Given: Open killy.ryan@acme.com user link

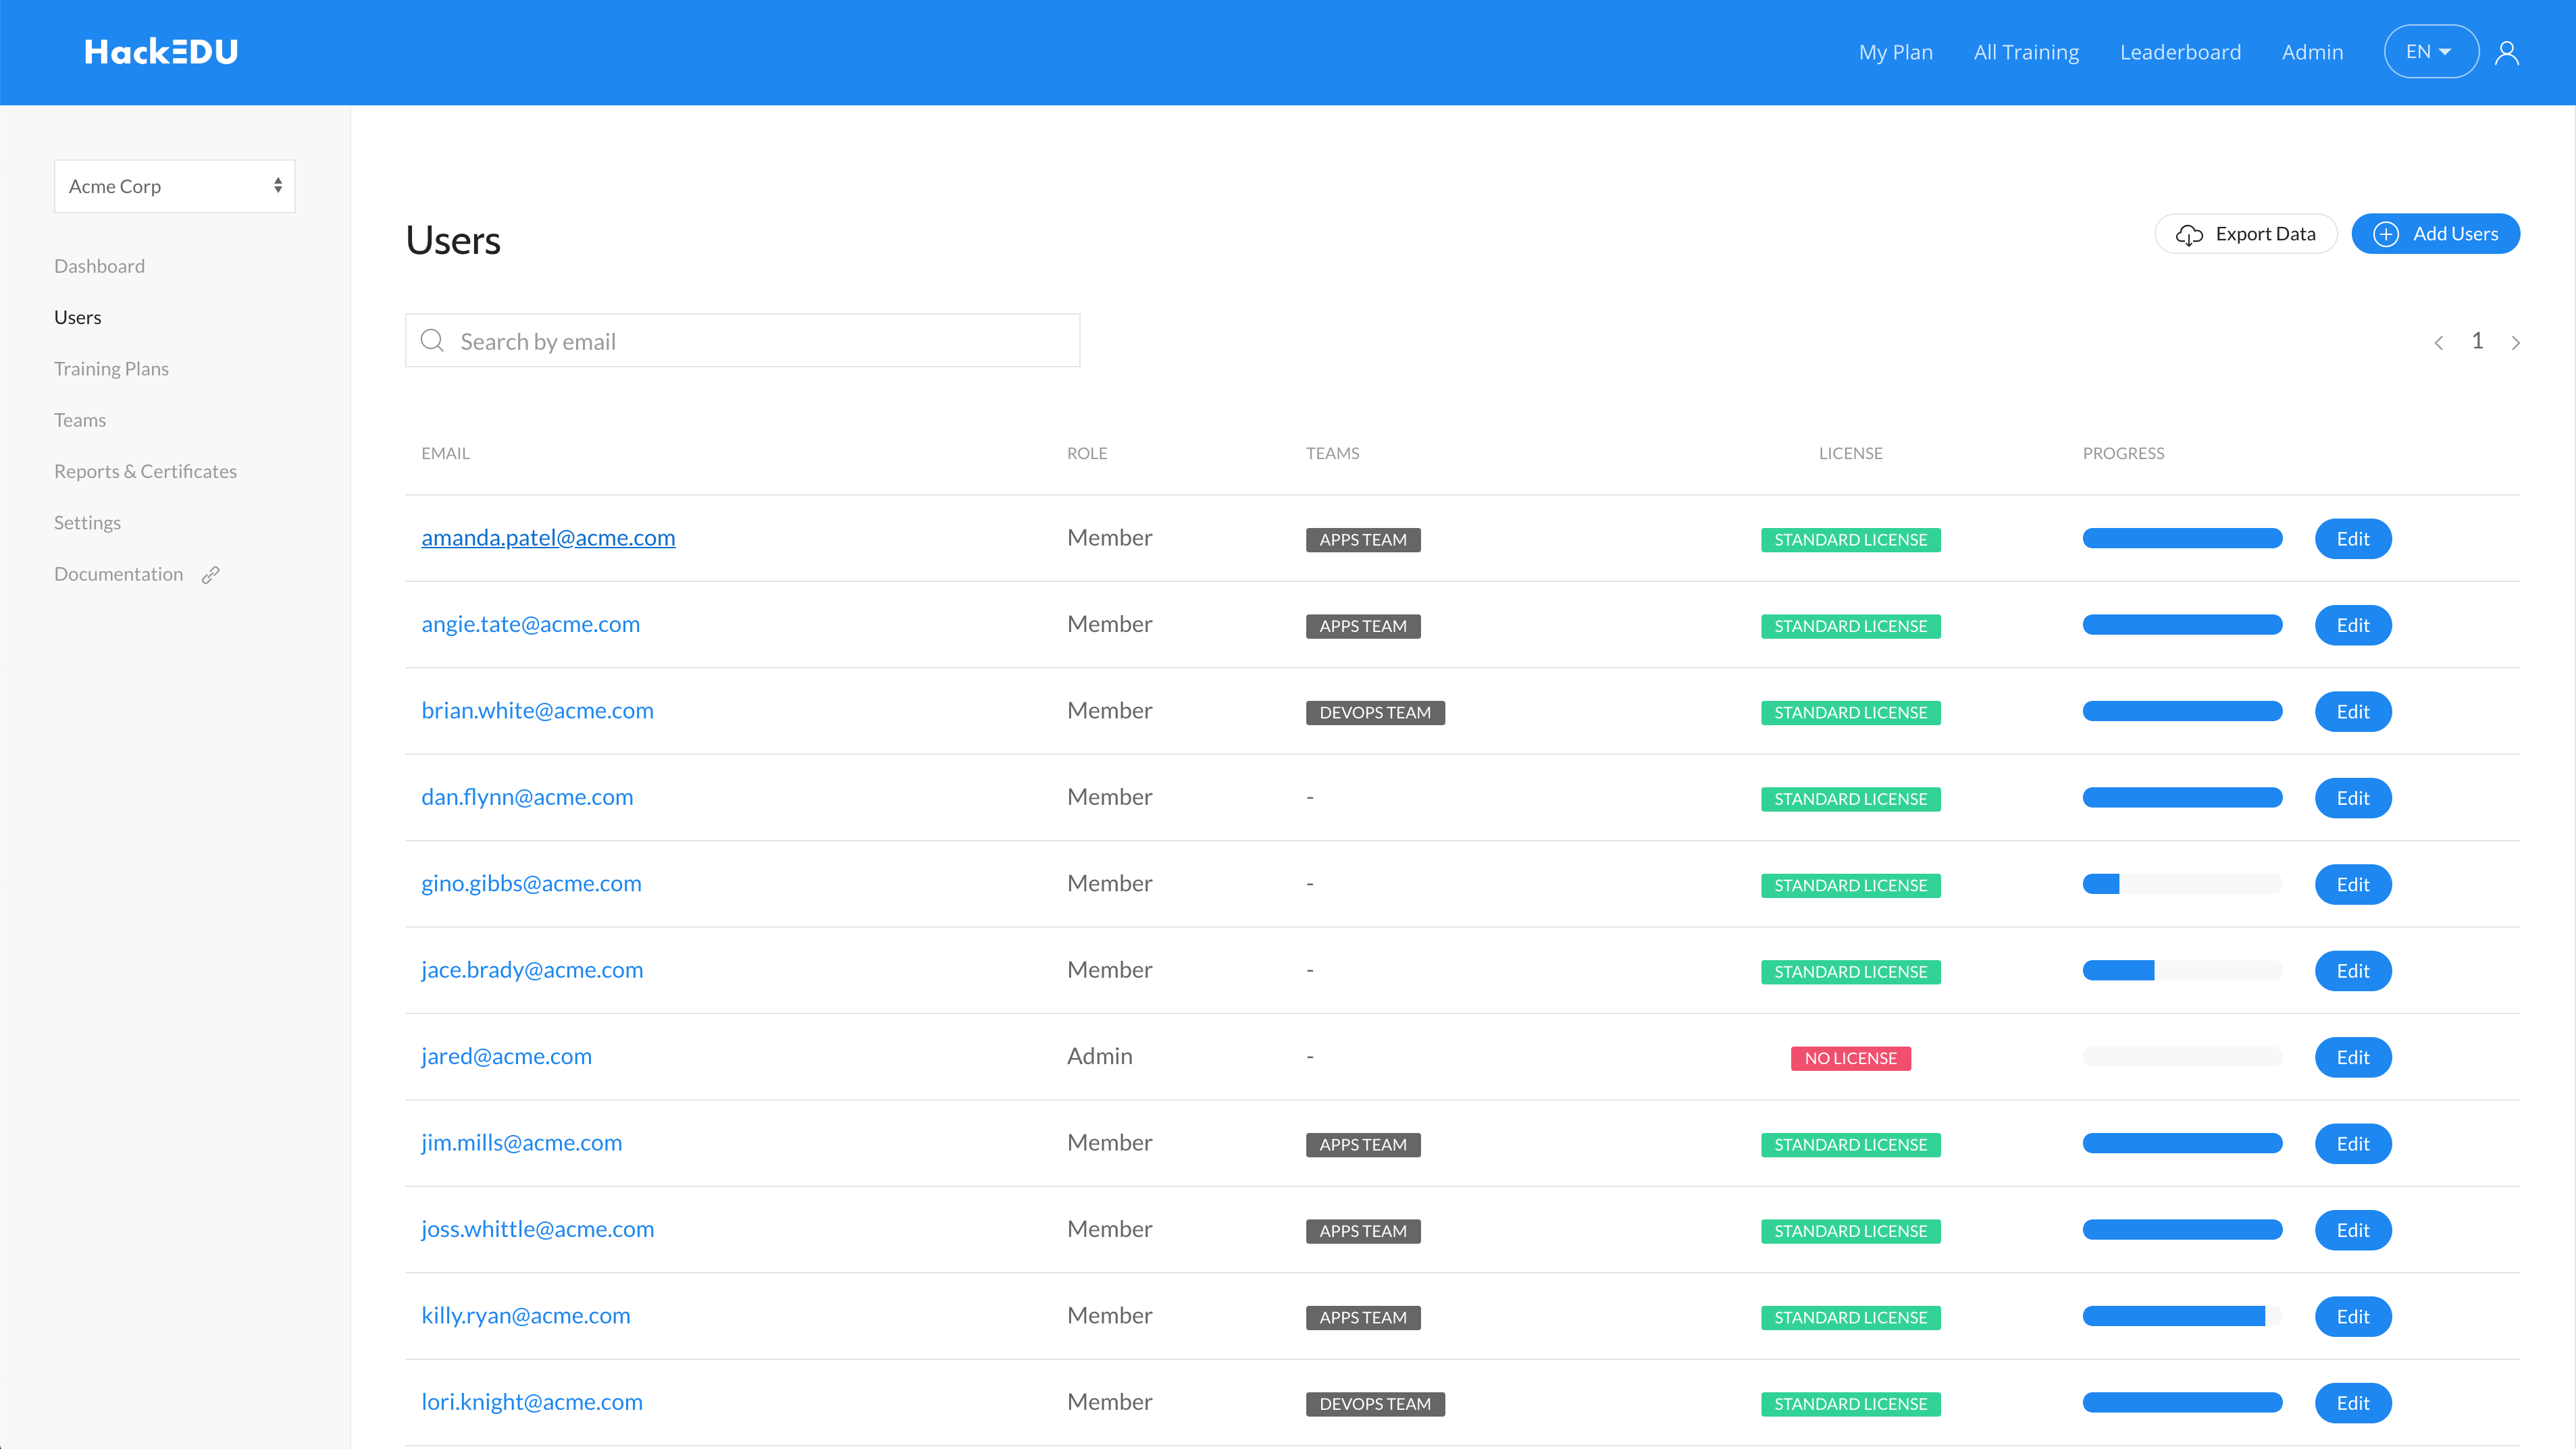Looking at the screenshot, I should click(526, 1316).
